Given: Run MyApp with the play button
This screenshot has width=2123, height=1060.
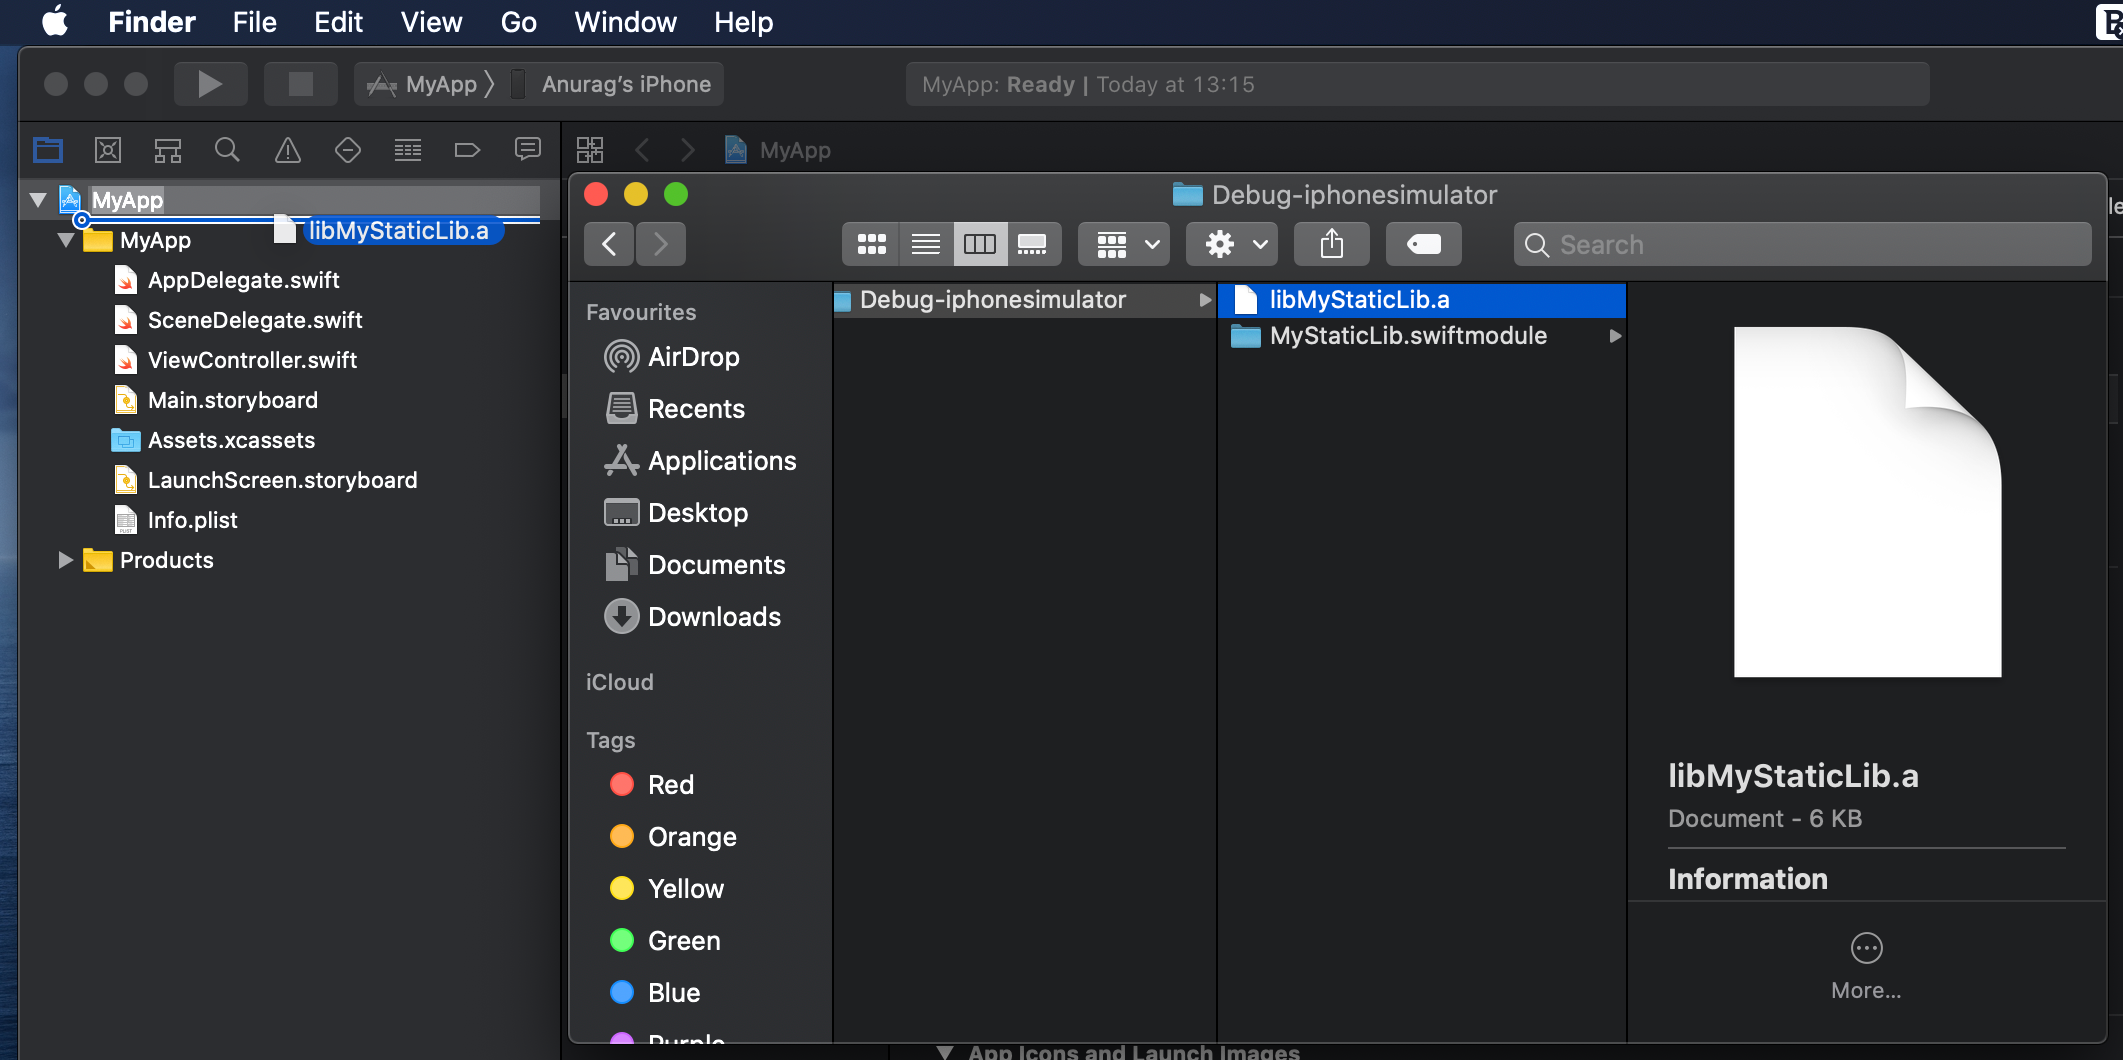Looking at the screenshot, I should 210,83.
